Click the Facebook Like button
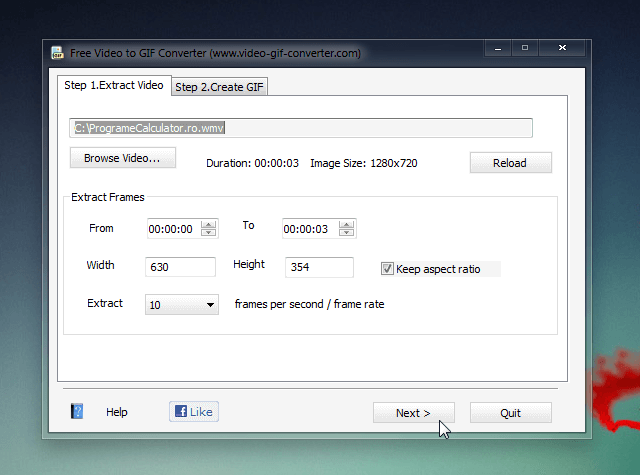This screenshot has width=640, height=475. click(193, 411)
